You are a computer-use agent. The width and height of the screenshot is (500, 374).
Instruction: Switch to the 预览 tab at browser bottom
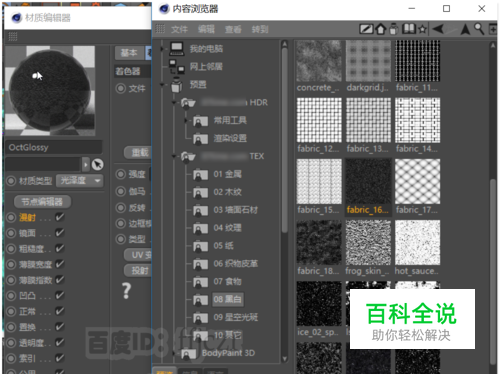(165, 371)
